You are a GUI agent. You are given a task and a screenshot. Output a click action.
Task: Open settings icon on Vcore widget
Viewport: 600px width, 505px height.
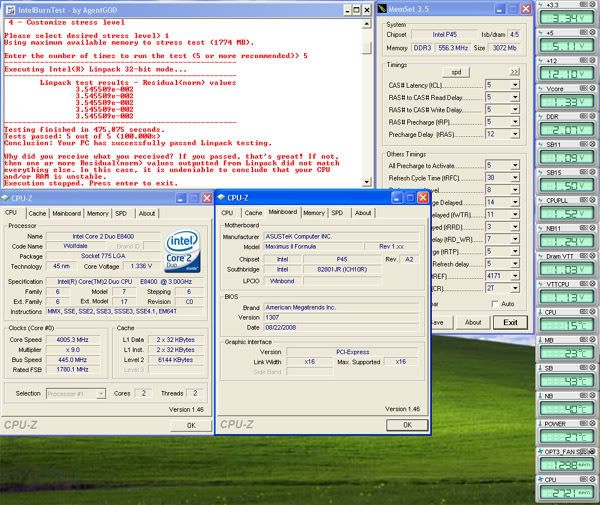[x=584, y=88]
